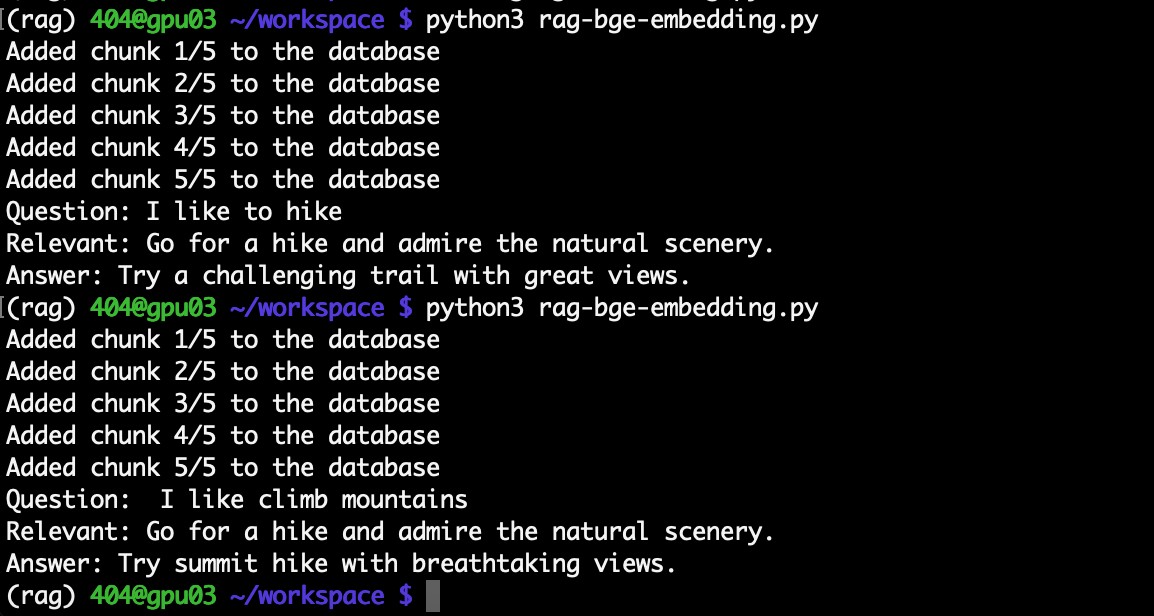Click the first python3 rag-bge-embedding.py command
Image resolution: width=1154 pixels, height=616 pixels.
[x=622, y=20]
